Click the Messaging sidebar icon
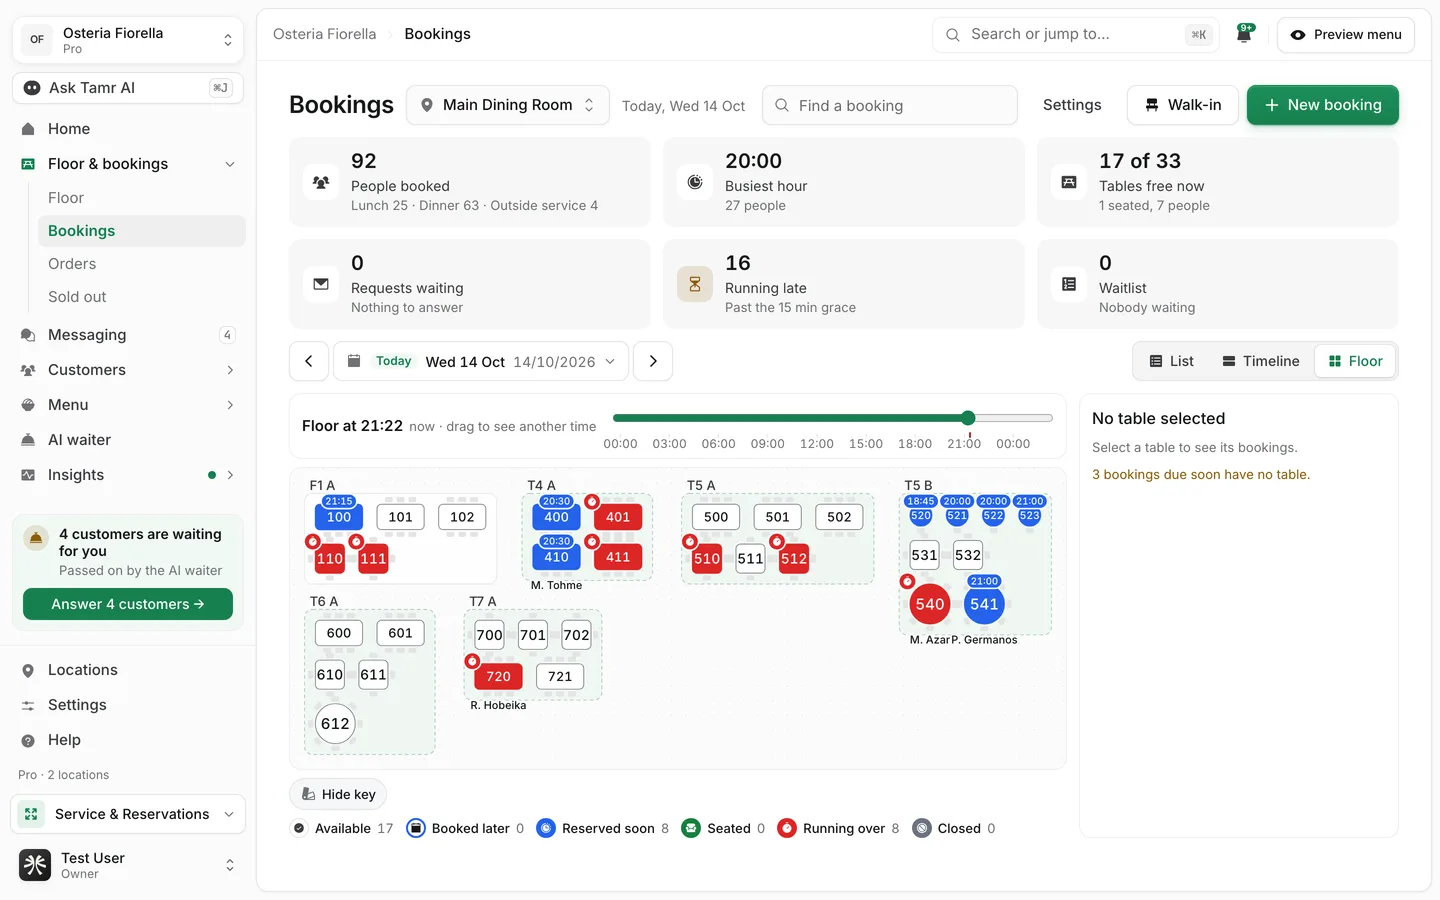Viewport: 1440px width, 900px height. tap(28, 335)
